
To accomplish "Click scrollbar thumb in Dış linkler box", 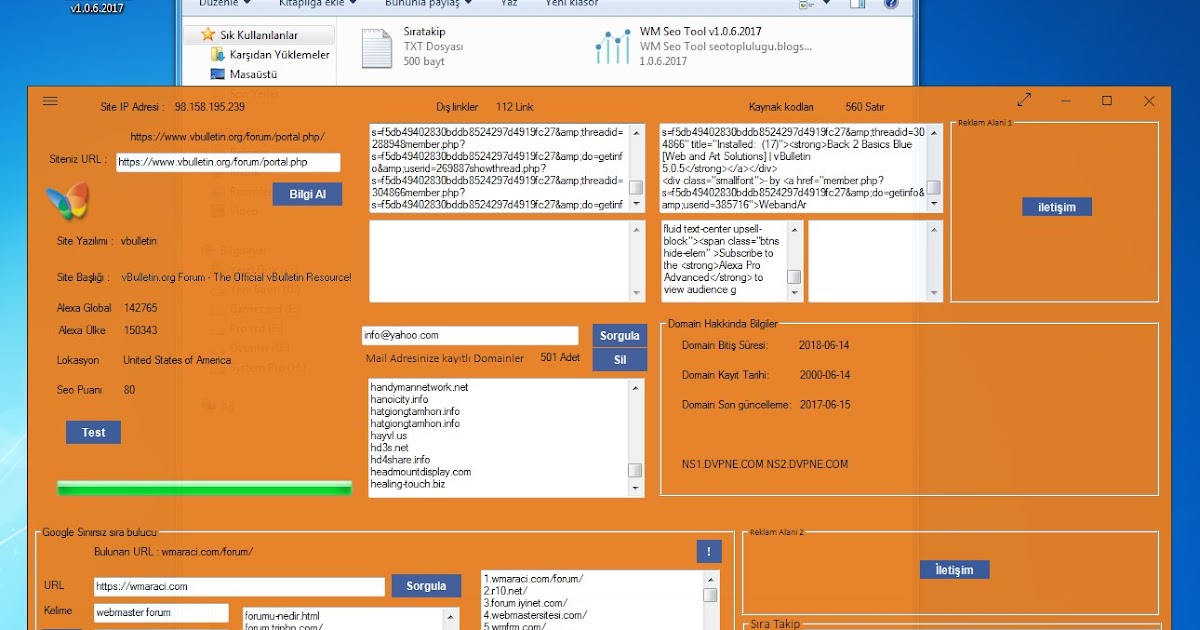I will pyautogui.click(x=636, y=187).
